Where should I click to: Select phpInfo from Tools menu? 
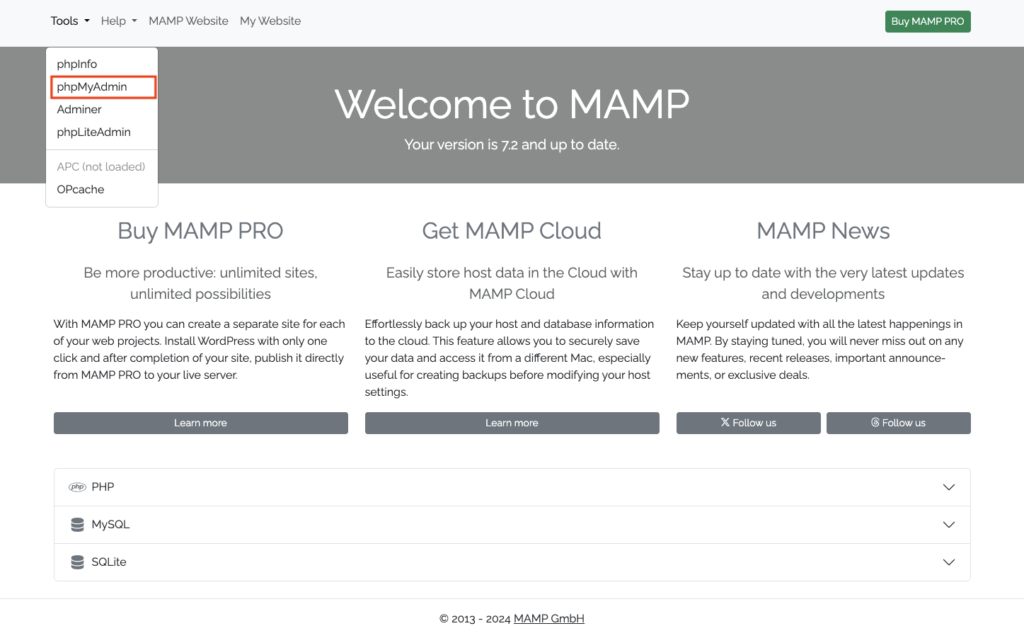[x=77, y=64]
